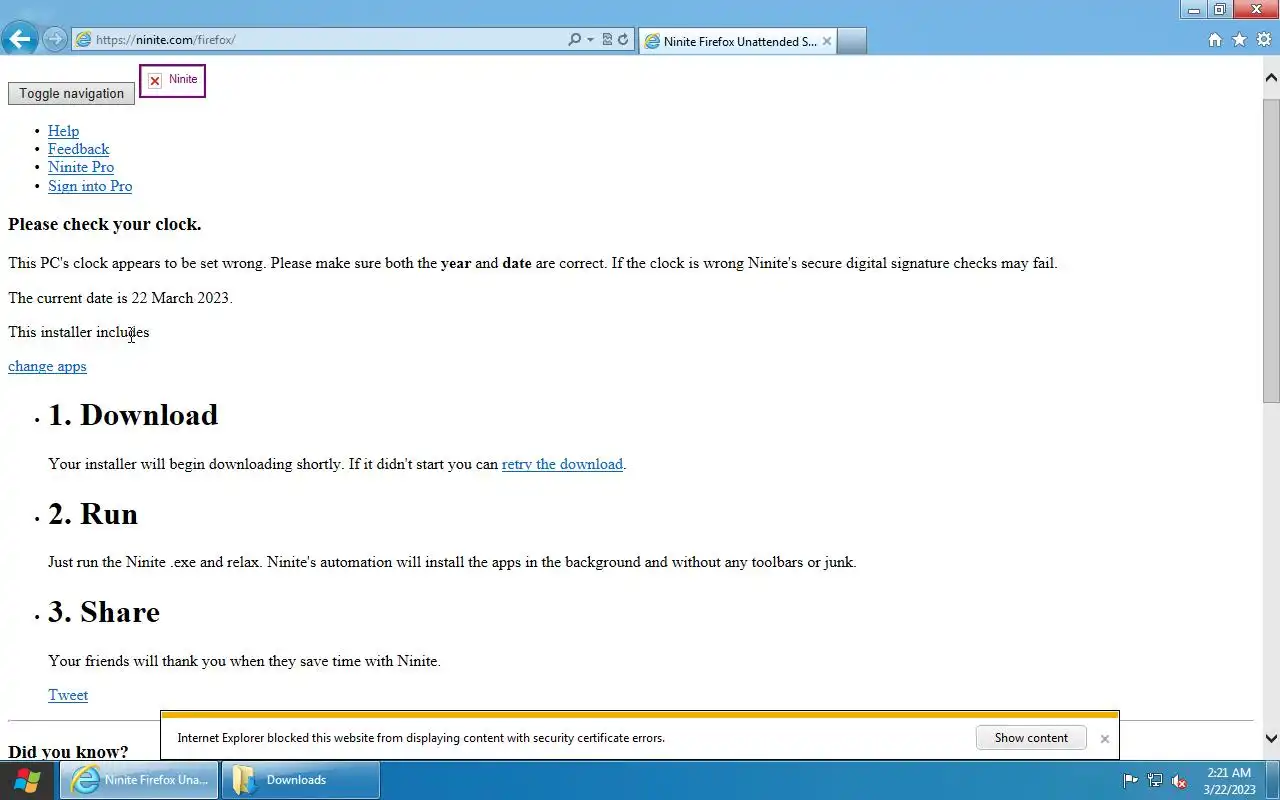
Task: Click the "Please check your clock." heading
Action: coord(105,224)
